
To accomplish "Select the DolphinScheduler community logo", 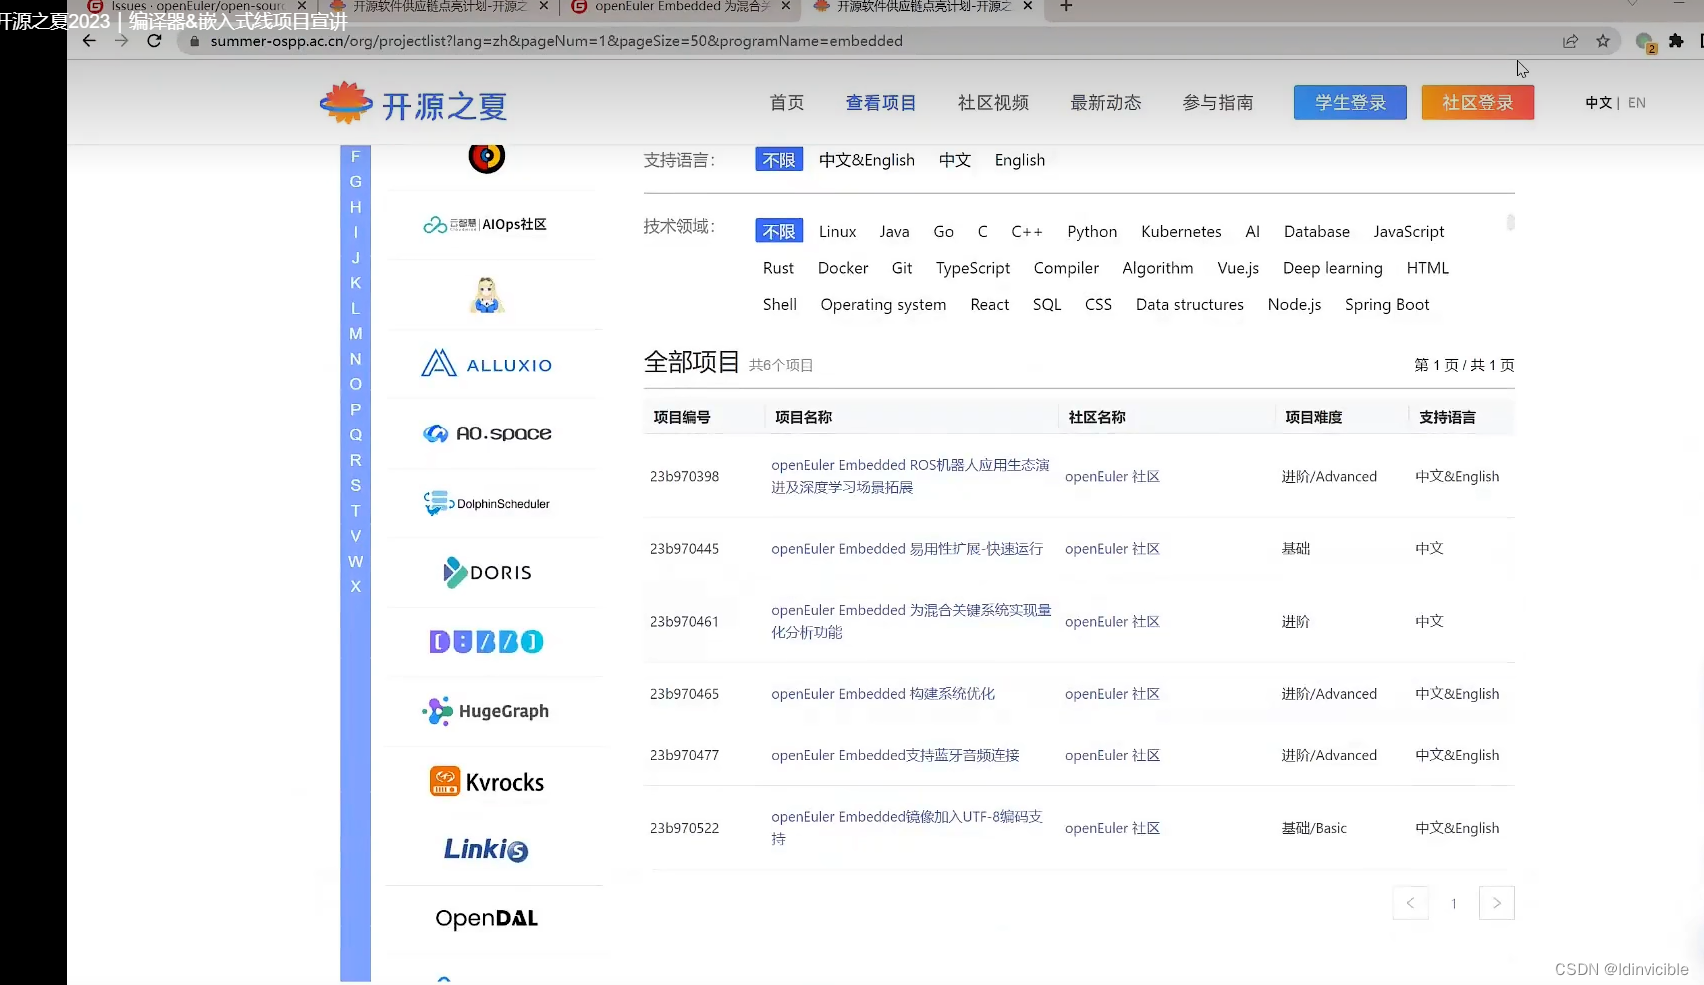I will pyautogui.click(x=487, y=503).
